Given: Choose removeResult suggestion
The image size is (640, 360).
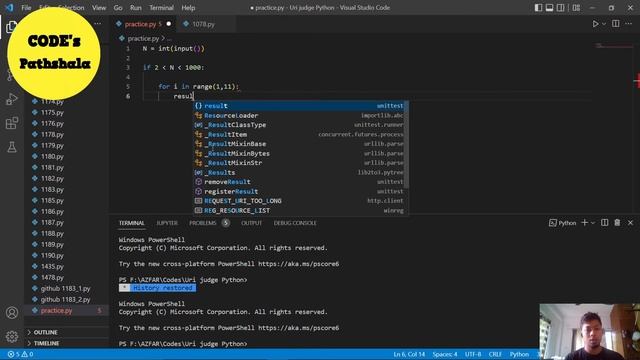Looking at the screenshot, I should click(299, 182).
